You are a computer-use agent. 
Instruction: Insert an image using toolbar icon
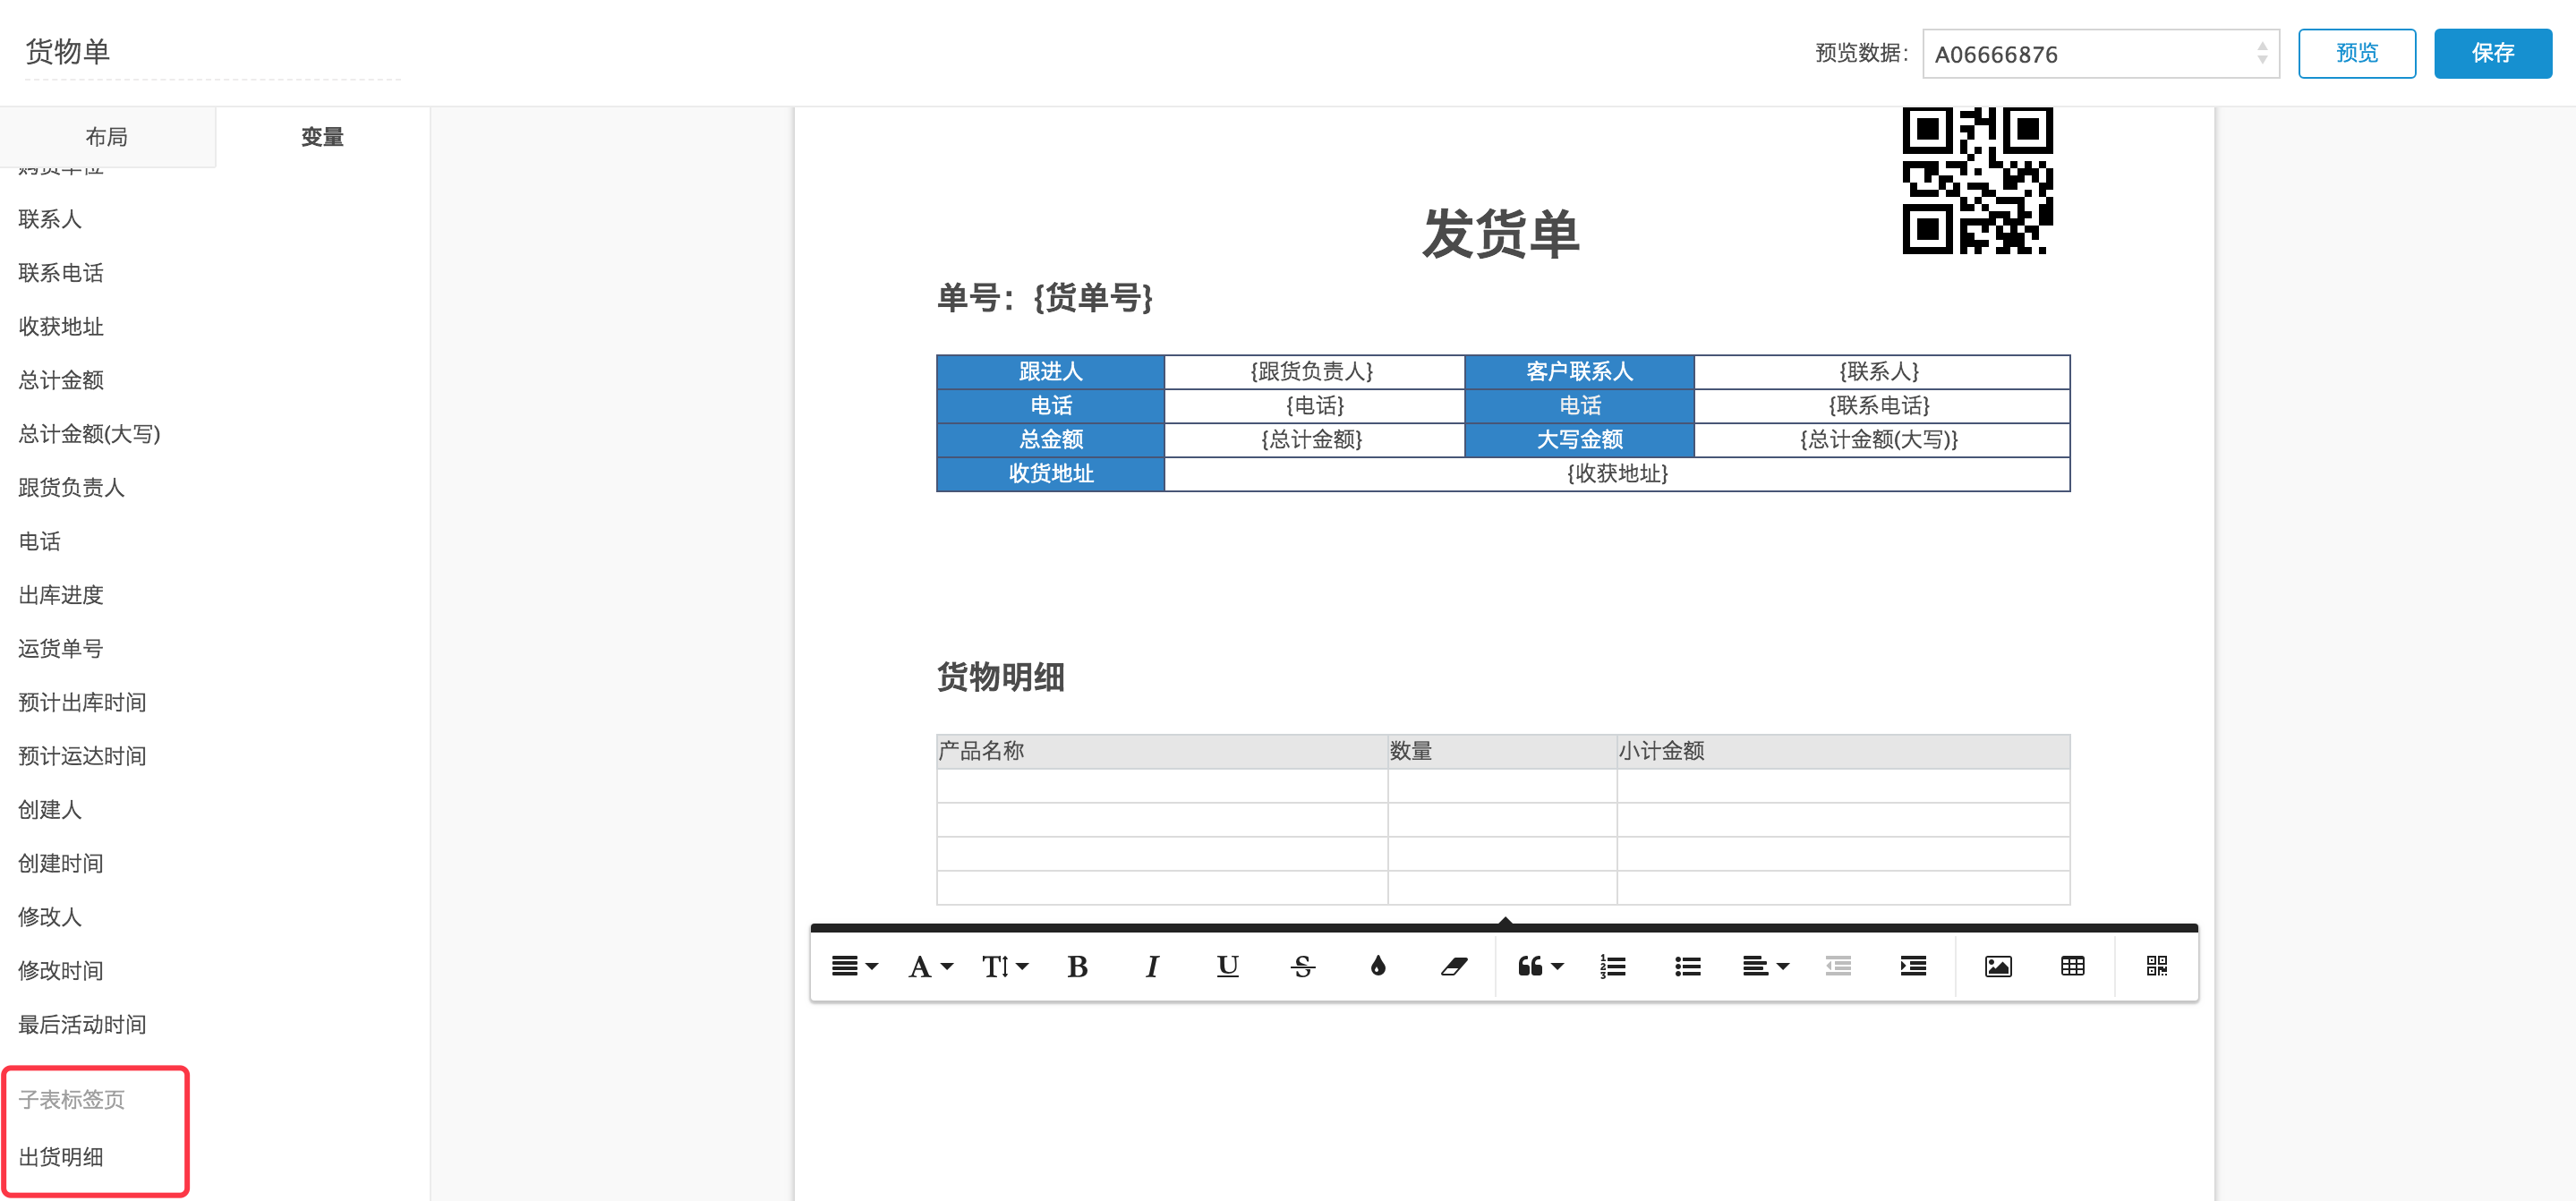[1998, 966]
